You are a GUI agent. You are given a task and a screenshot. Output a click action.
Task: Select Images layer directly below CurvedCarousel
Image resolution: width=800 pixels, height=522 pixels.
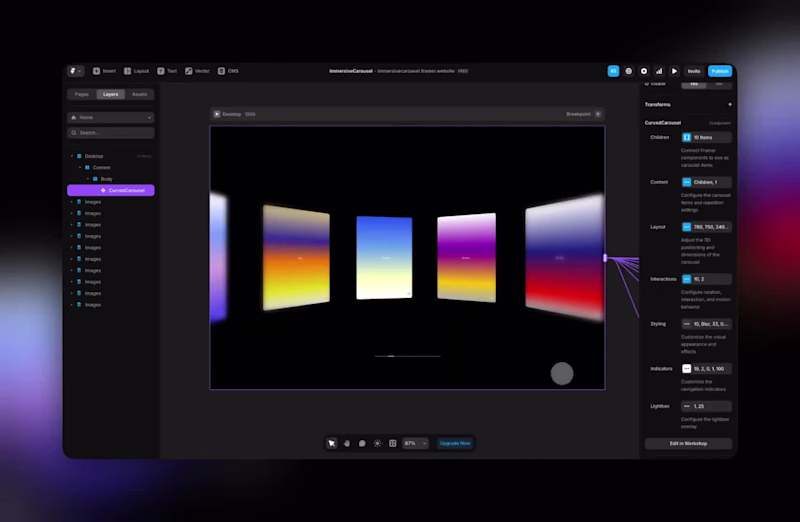coord(111,202)
